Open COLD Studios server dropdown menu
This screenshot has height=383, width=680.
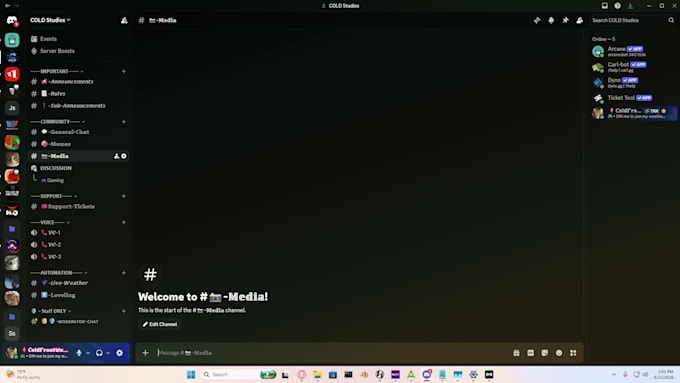point(50,20)
